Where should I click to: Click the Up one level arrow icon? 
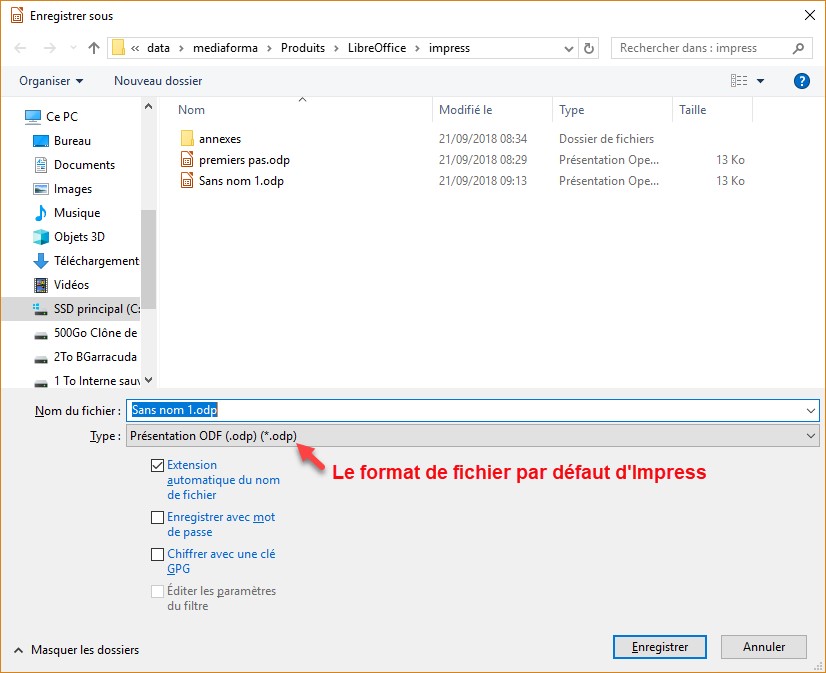[94, 48]
